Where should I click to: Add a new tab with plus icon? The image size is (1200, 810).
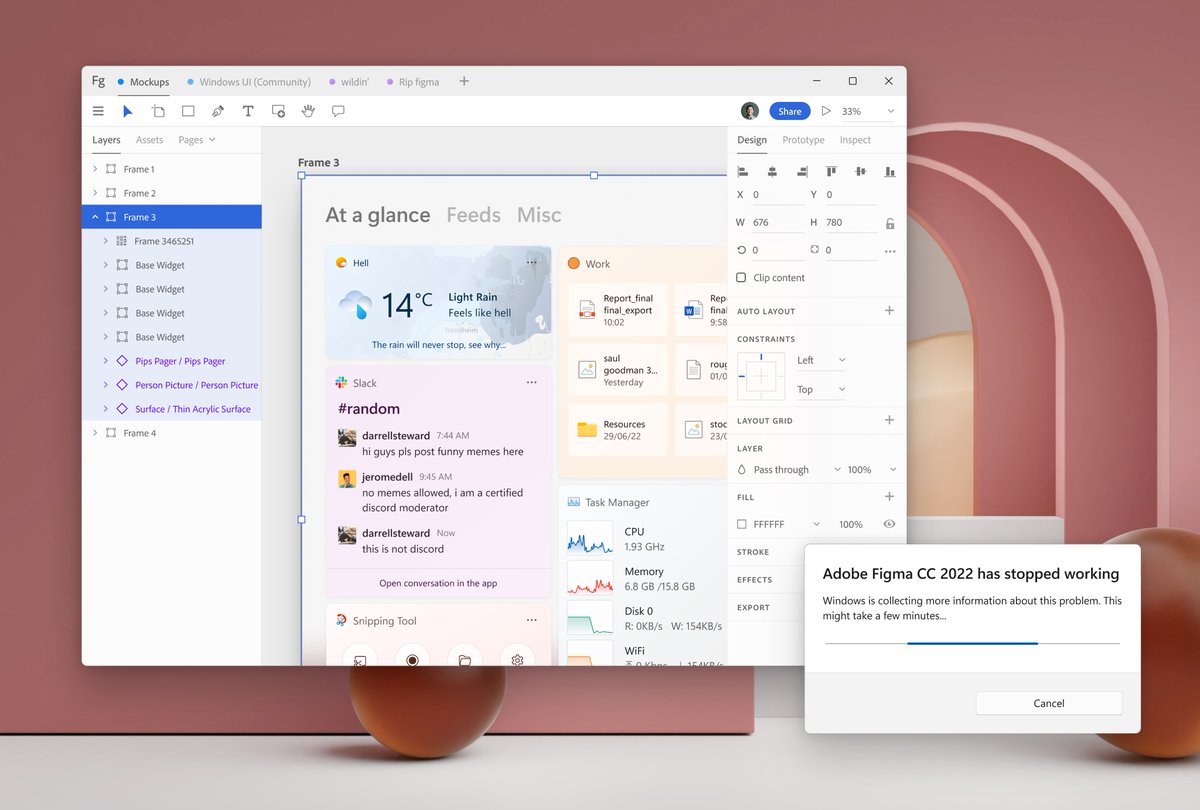(x=464, y=81)
